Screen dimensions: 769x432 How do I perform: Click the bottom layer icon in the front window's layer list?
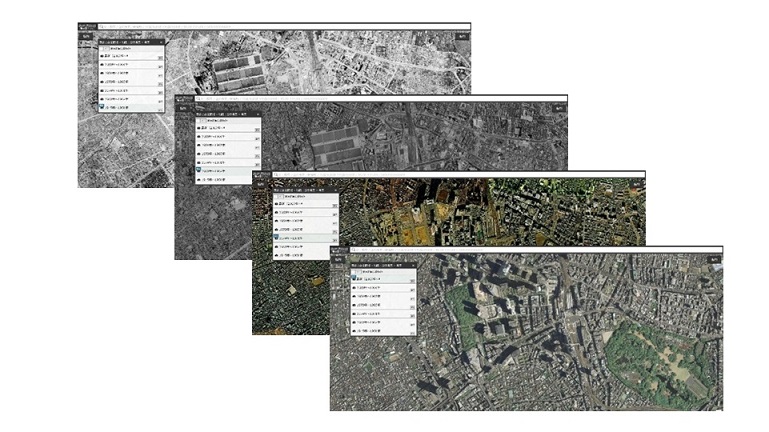(x=354, y=330)
